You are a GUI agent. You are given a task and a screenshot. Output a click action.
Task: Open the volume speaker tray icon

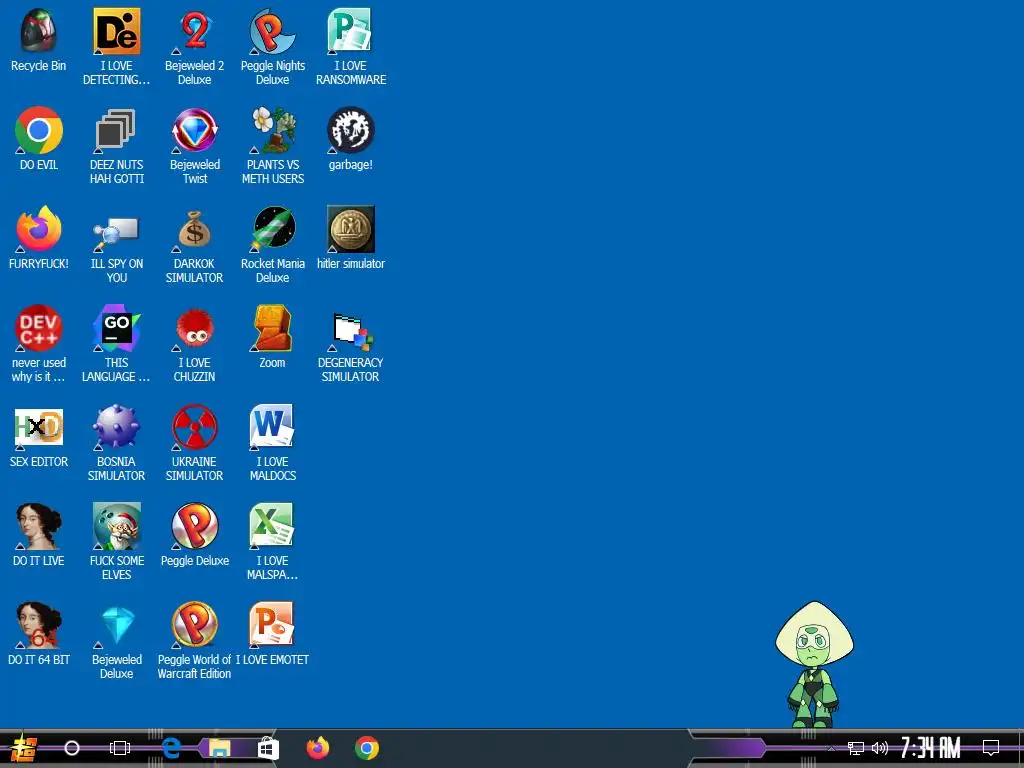pyautogui.click(x=880, y=748)
